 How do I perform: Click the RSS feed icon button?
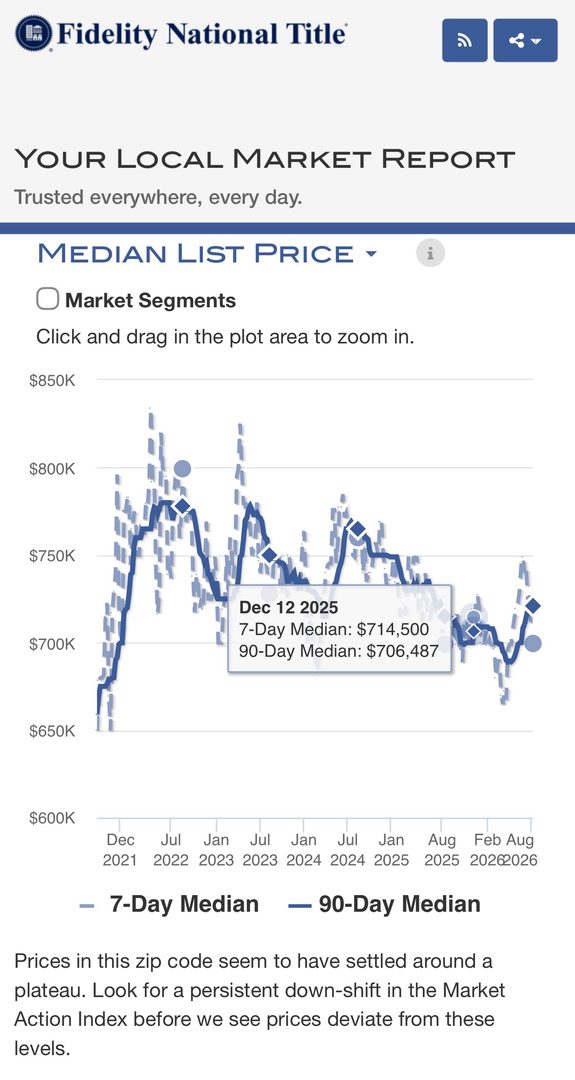tap(465, 41)
